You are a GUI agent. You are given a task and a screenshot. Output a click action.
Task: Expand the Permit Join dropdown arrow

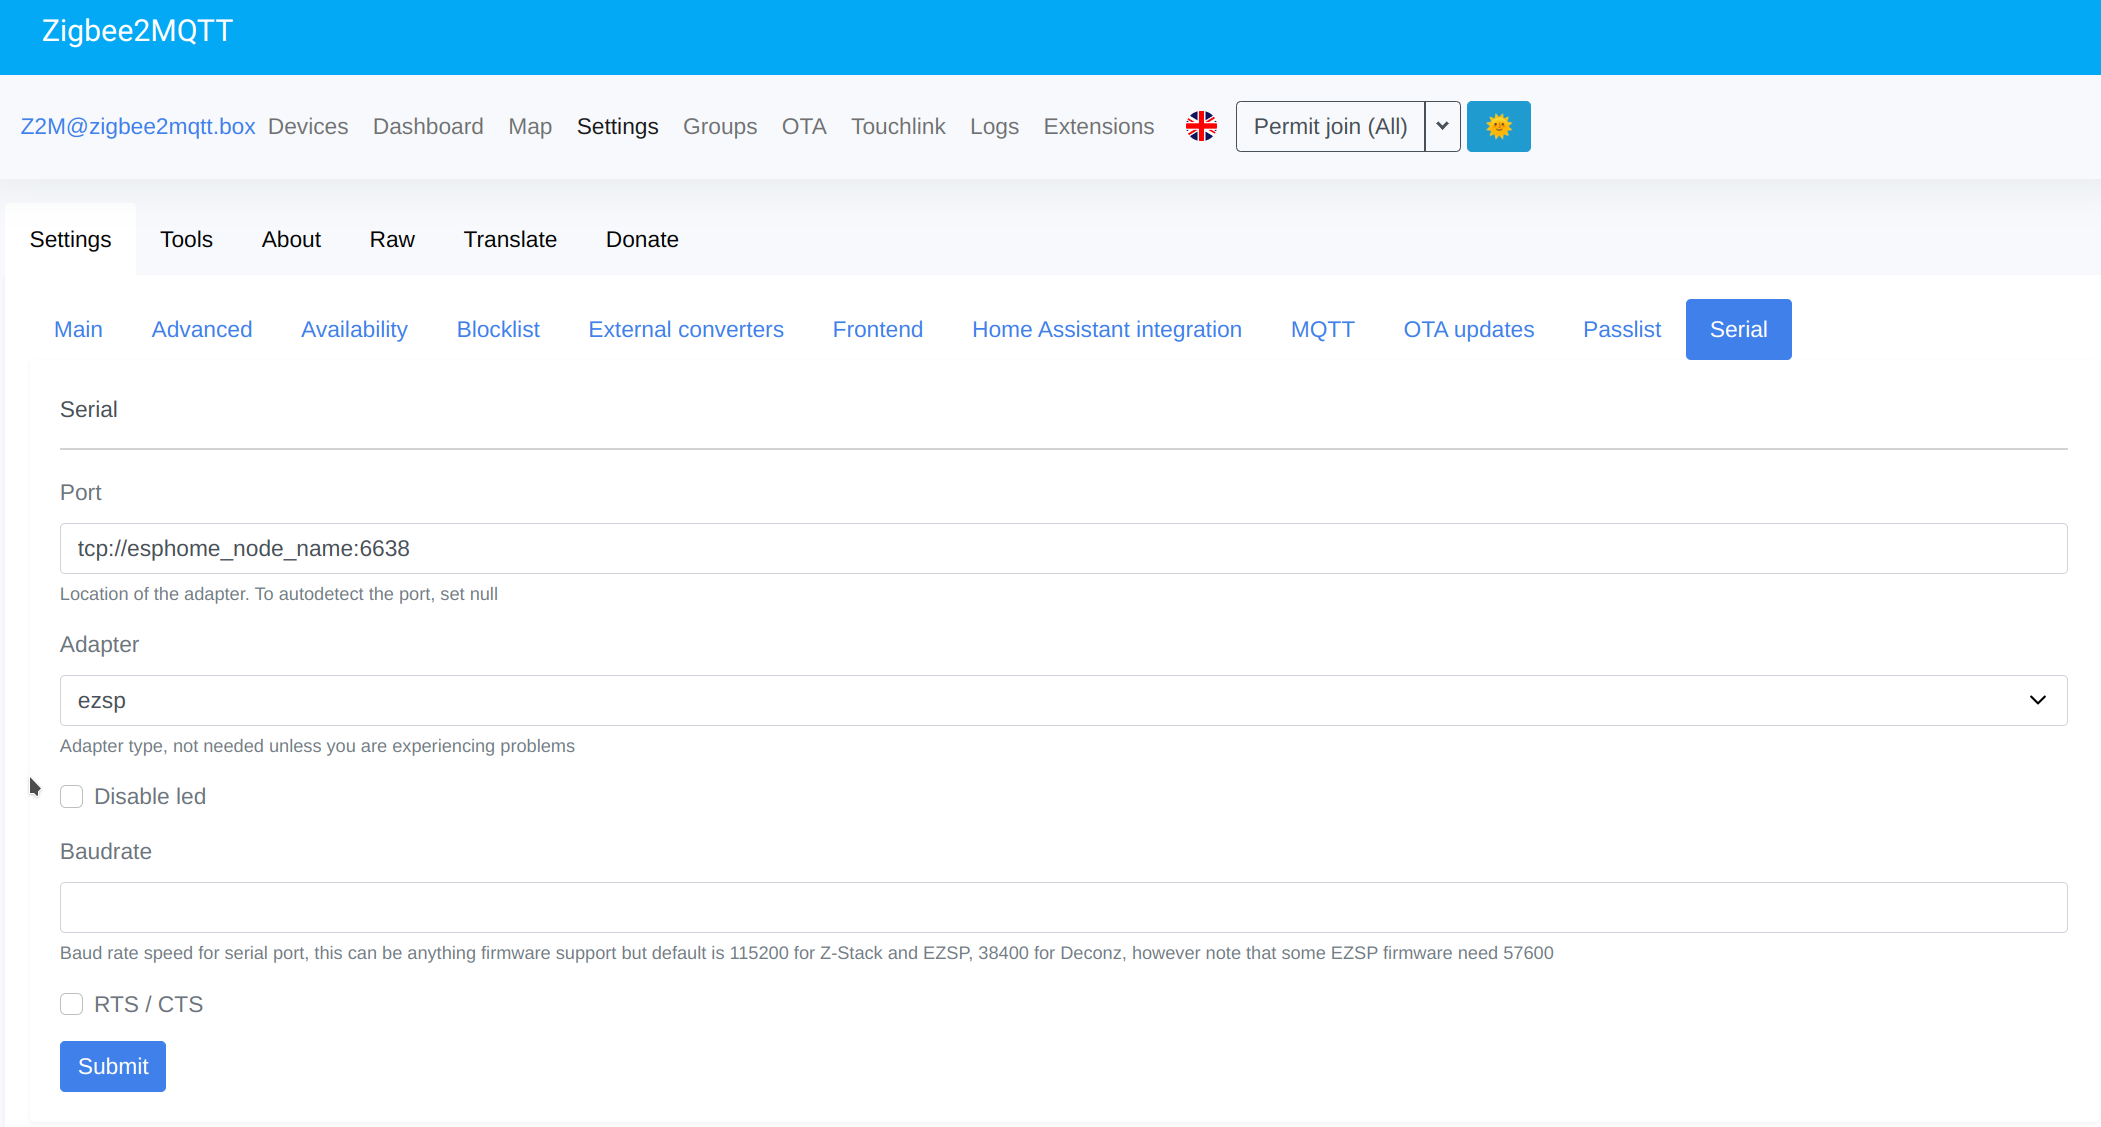coord(1444,126)
